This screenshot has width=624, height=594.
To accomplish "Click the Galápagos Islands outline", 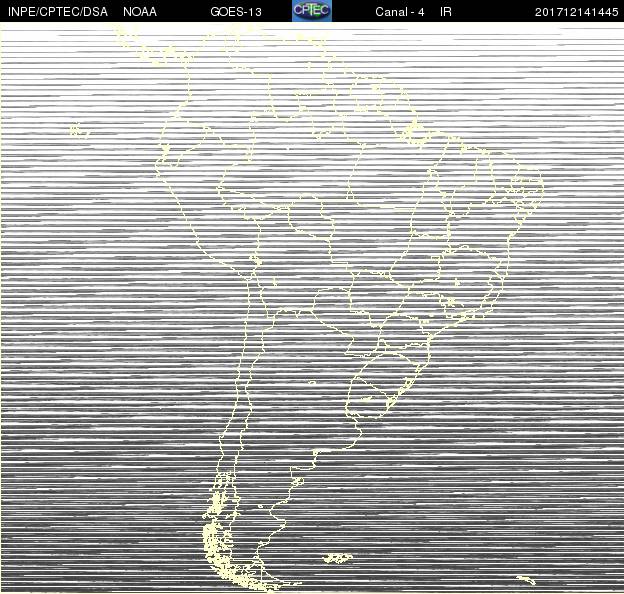I will click(79, 130).
